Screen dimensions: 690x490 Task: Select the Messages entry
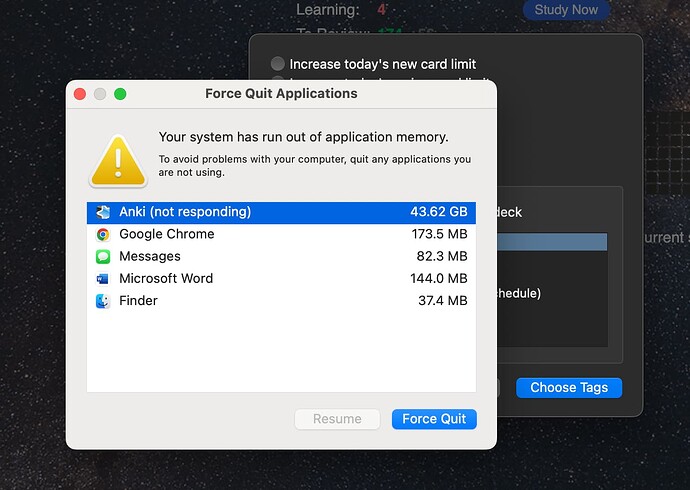tap(280, 256)
